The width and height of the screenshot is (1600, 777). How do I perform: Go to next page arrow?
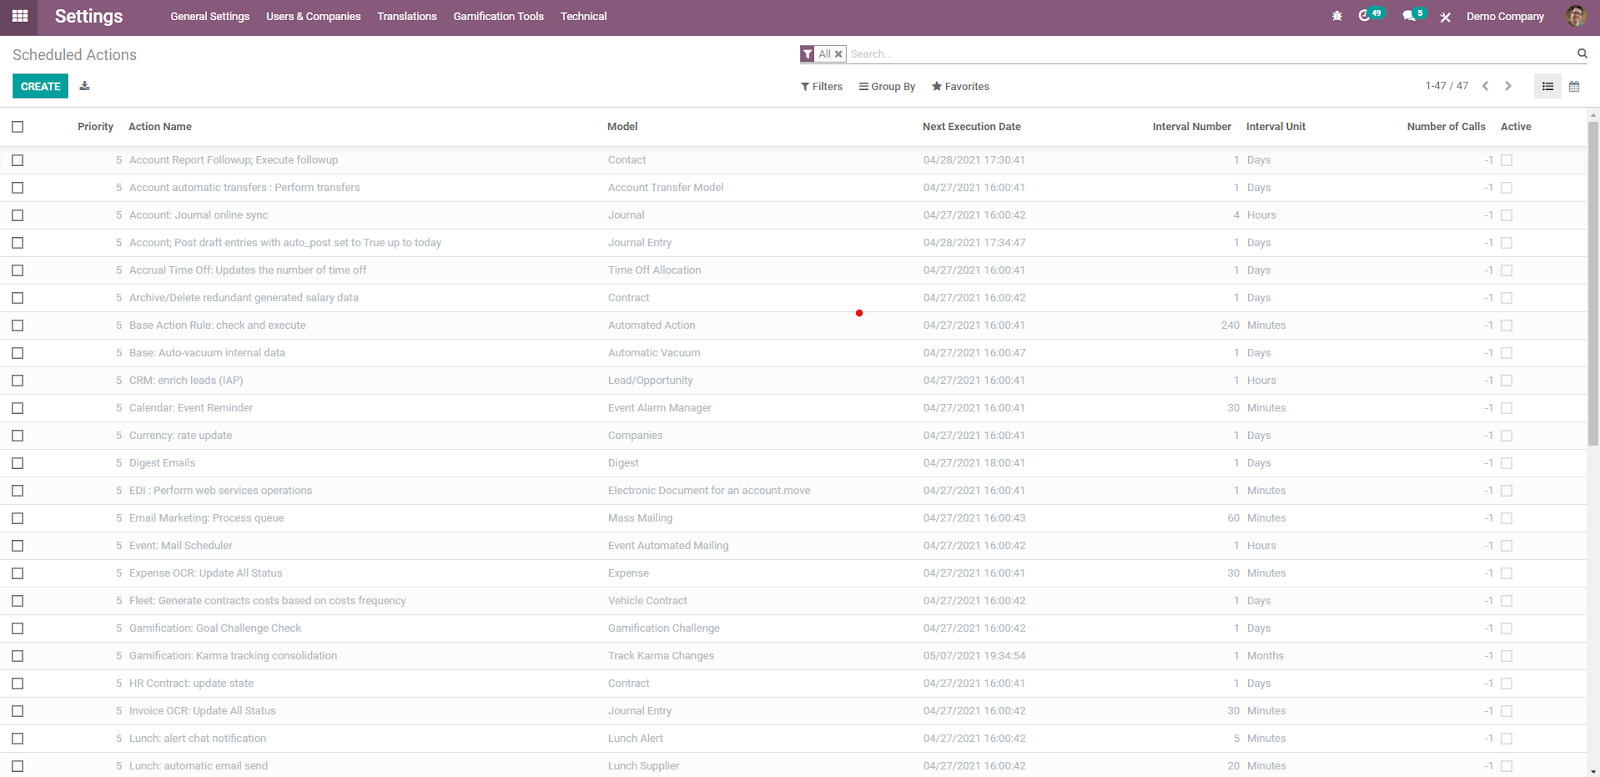coord(1508,86)
